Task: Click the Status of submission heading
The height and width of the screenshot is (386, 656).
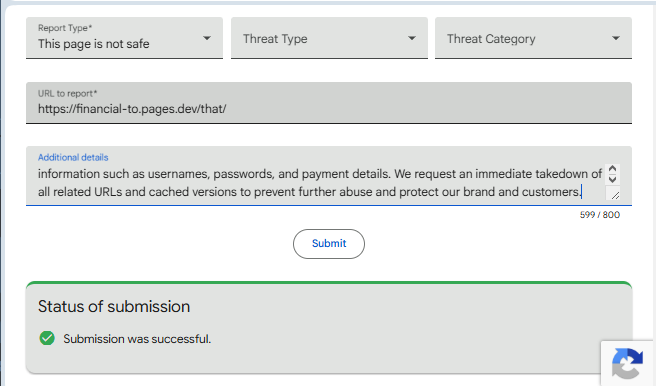Action: tap(114, 307)
